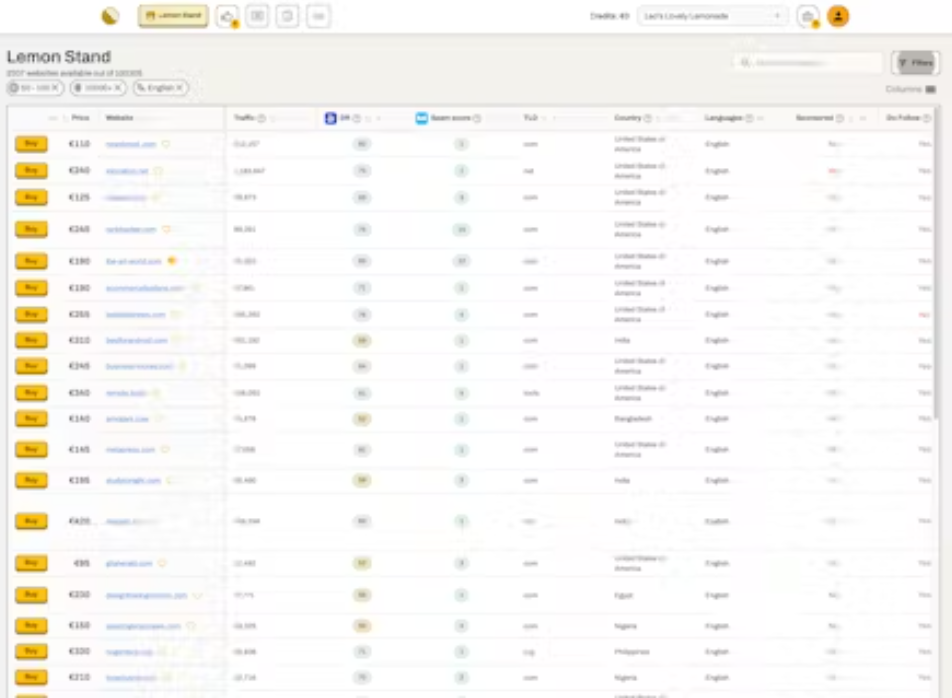Screen dimensions: 952x698
Task: Click Buy for the €140 website
Action: pos(32,419)
